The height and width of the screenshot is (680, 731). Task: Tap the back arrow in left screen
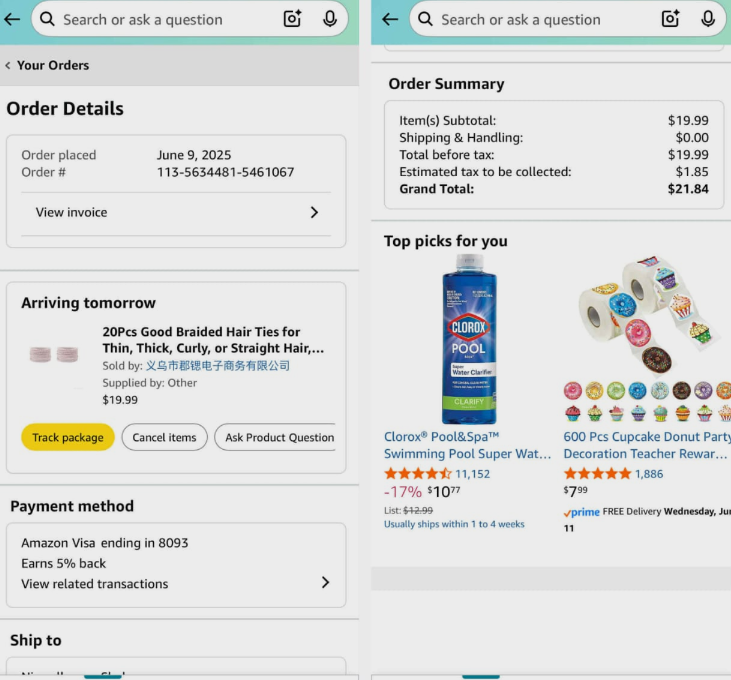click(x=12, y=19)
